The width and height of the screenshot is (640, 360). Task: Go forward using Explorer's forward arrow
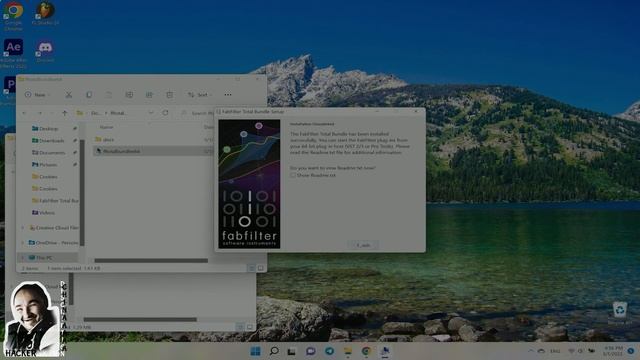(x=40, y=113)
